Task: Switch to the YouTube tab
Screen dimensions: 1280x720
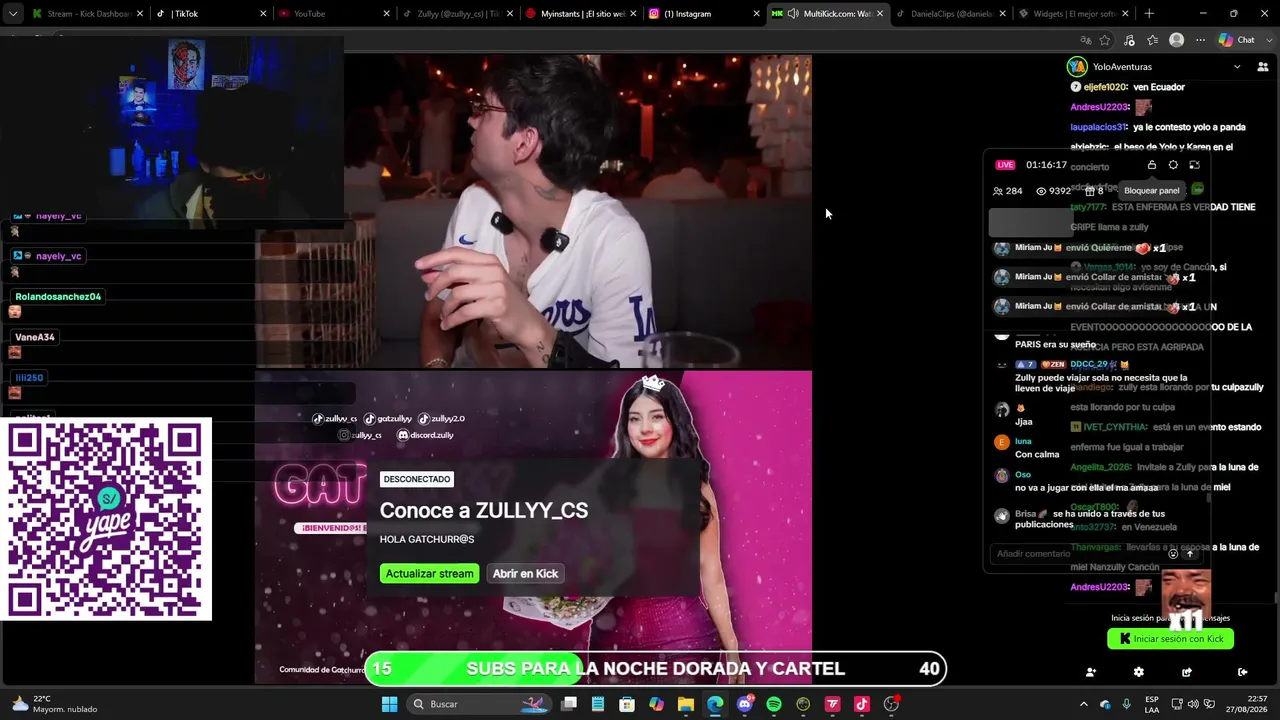Action: (331, 14)
